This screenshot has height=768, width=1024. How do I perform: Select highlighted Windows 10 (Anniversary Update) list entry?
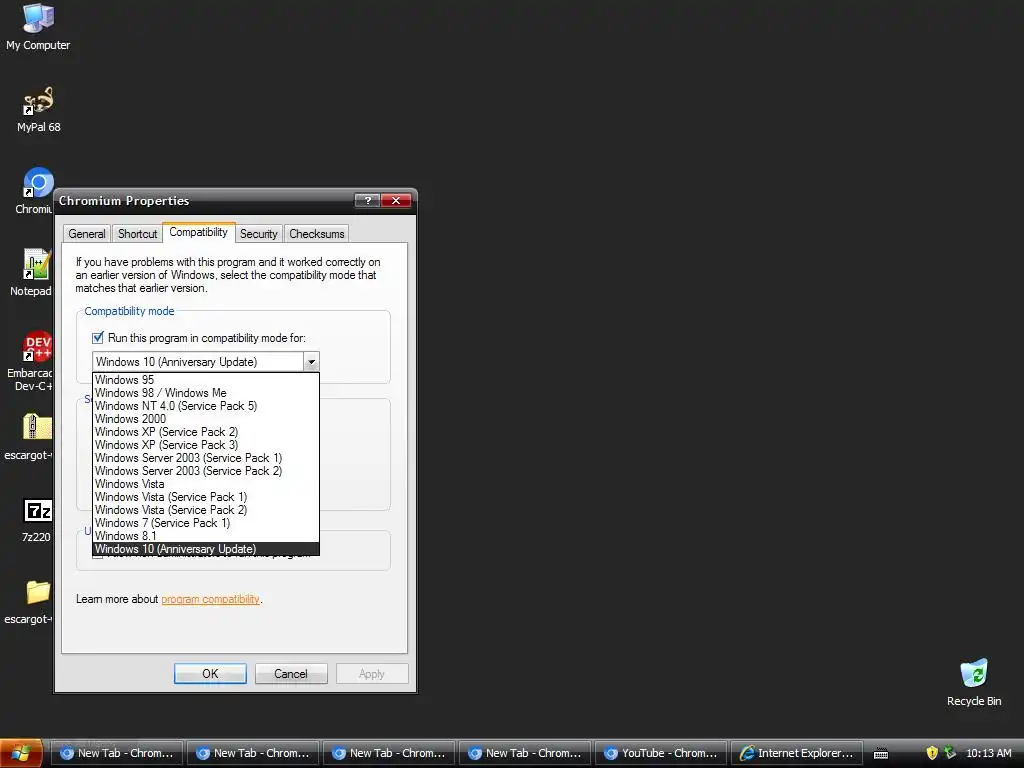coord(206,549)
